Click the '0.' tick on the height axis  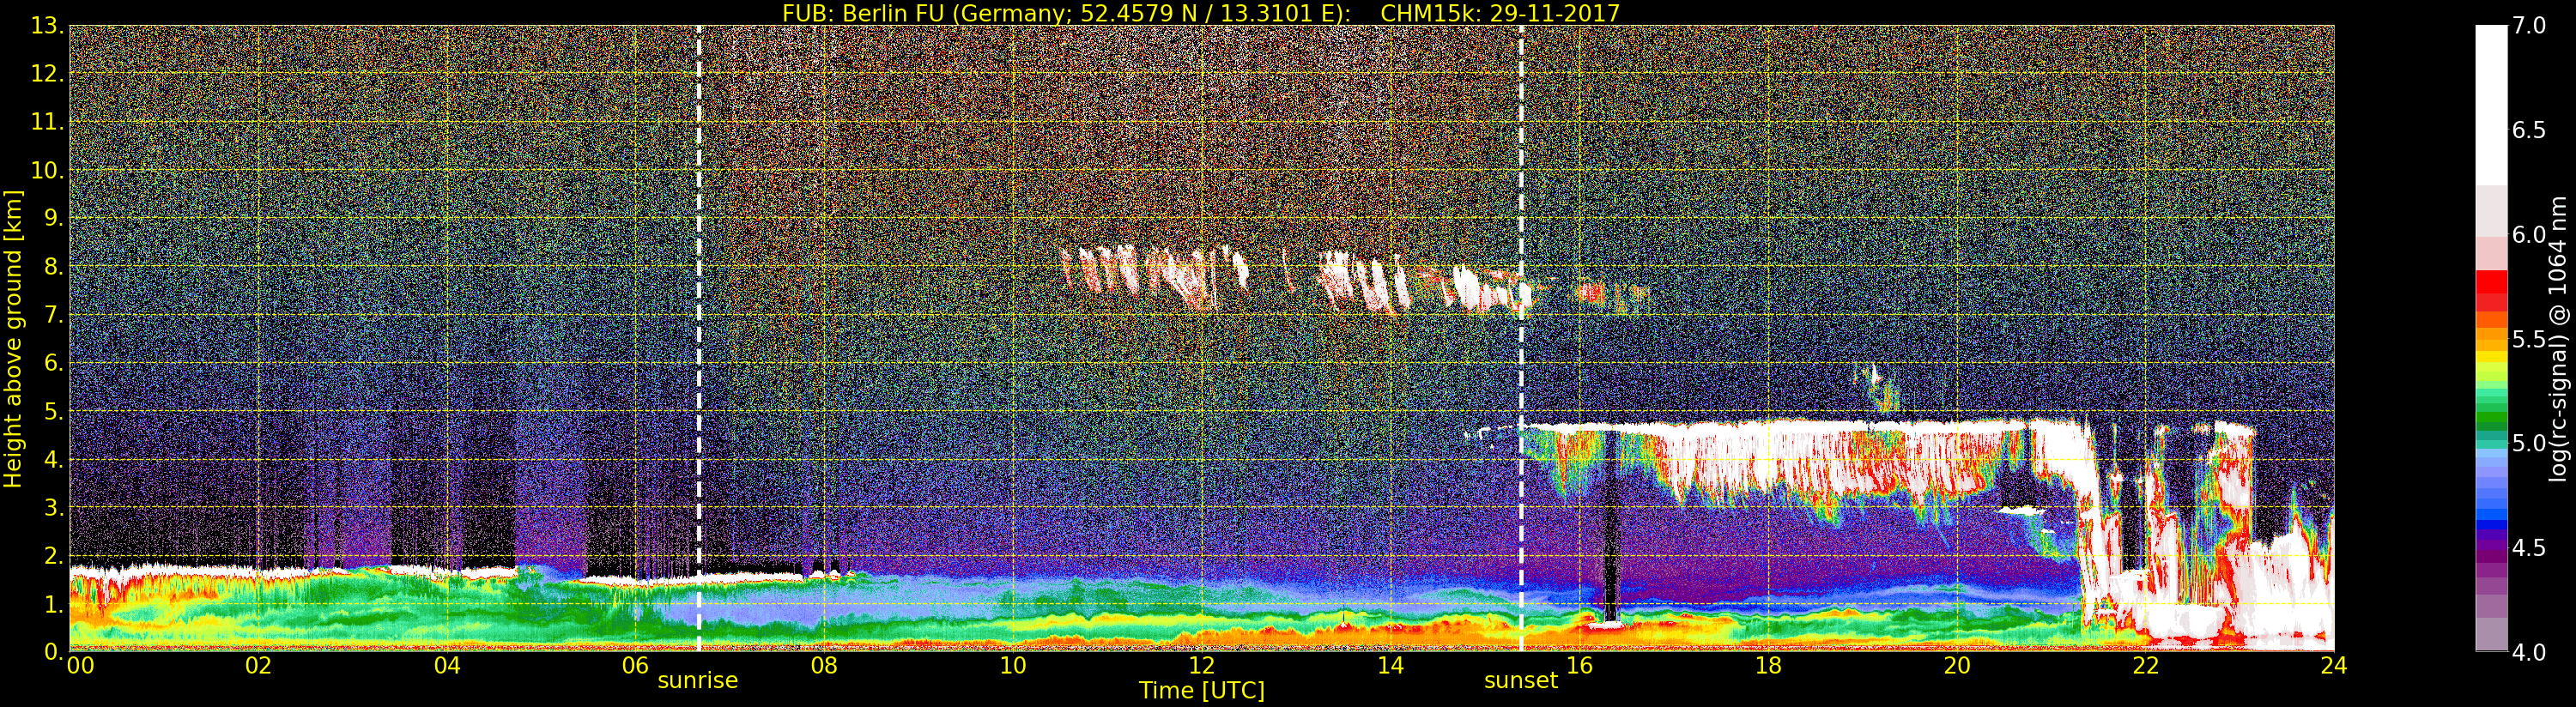tap(53, 652)
